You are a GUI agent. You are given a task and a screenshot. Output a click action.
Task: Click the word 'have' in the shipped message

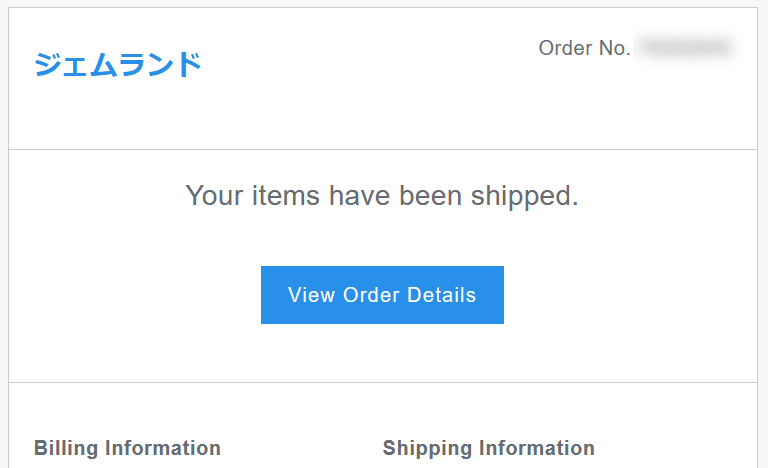click(x=360, y=196)
